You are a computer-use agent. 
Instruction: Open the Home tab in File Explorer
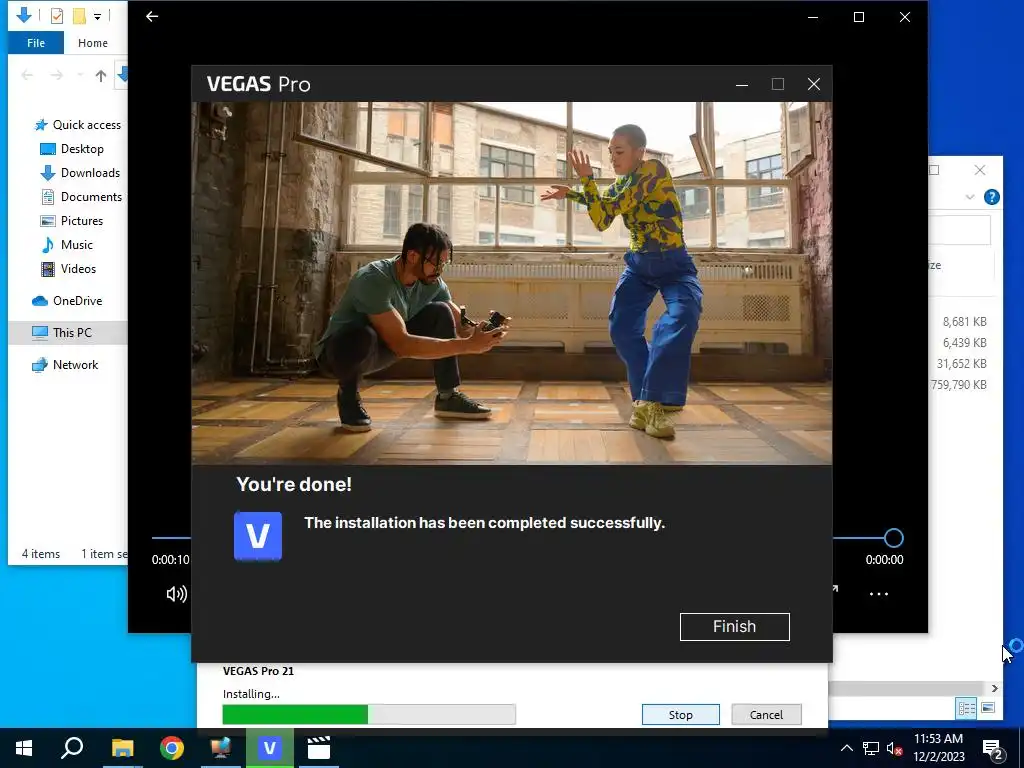click(93, 43)
